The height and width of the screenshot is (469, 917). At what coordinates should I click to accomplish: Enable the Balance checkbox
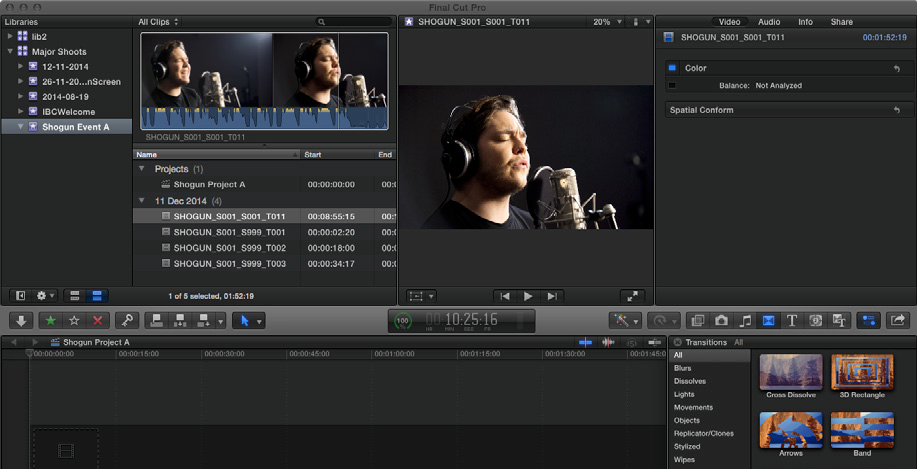pos(672,85)
